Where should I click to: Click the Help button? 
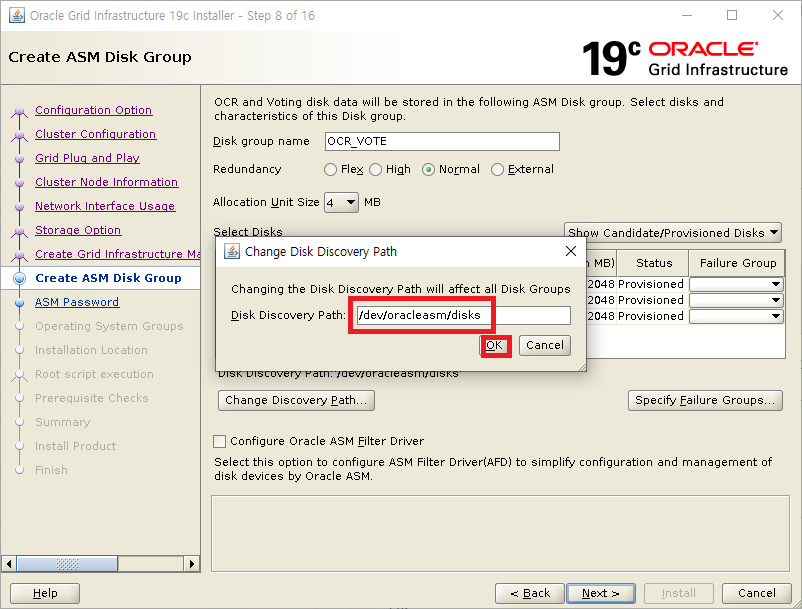[x=45, y=593]
